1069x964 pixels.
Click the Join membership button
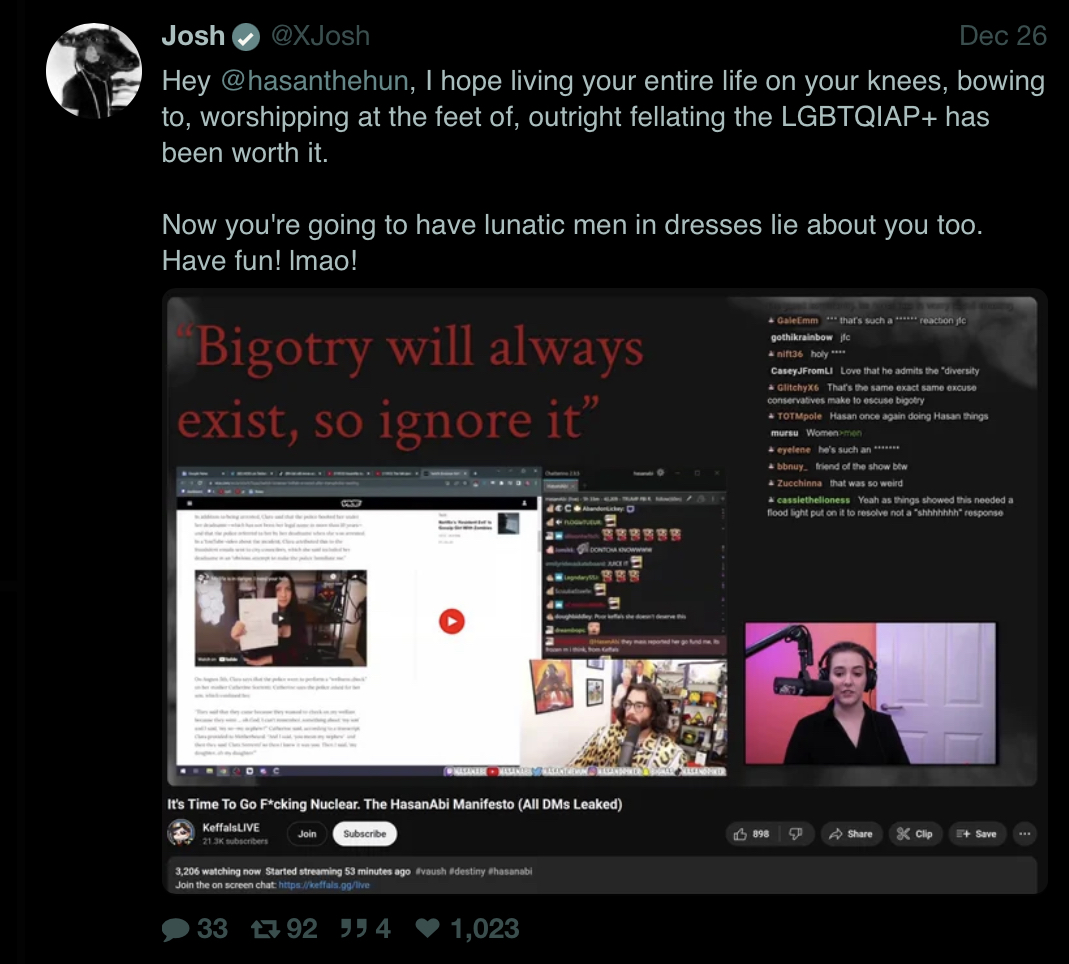[307, 834]
